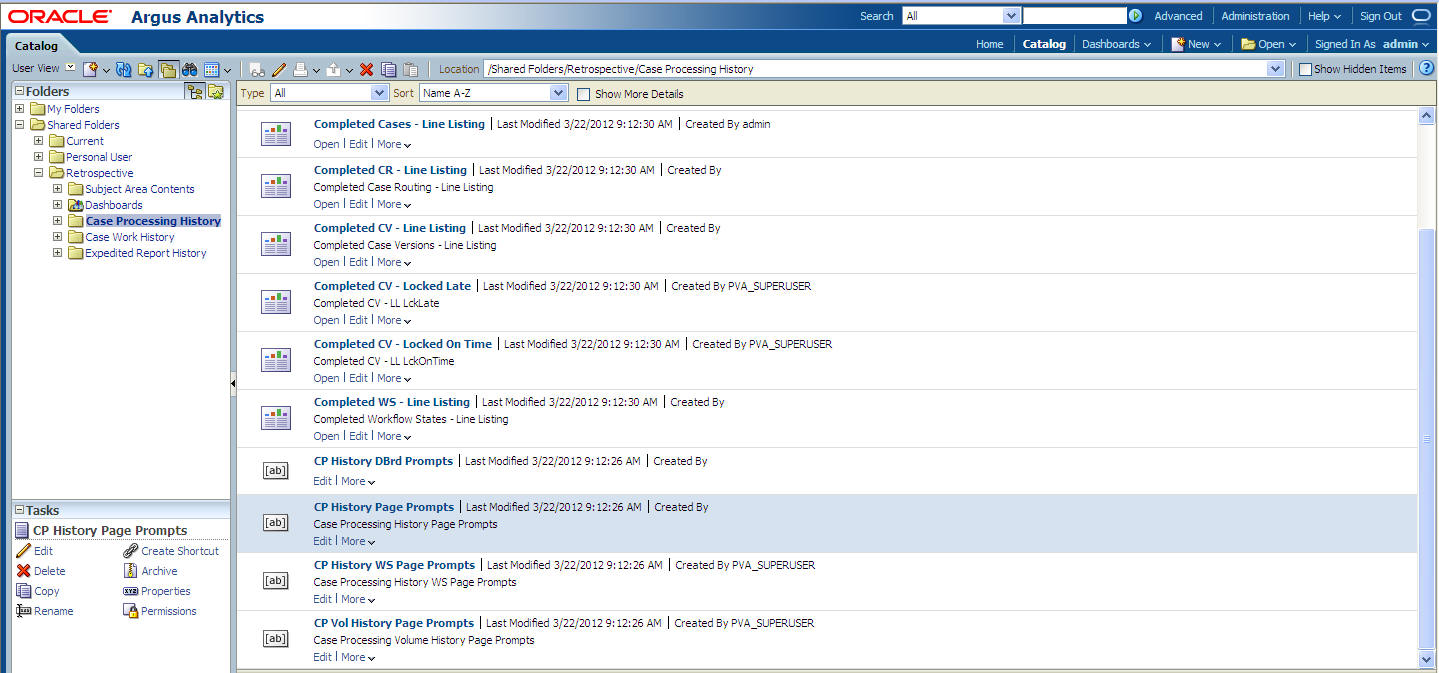Viewport: 1439px width, 673px height.
Task: Click the pencil Edit icon in the toolbar
Action: click(x=279, y=69)
